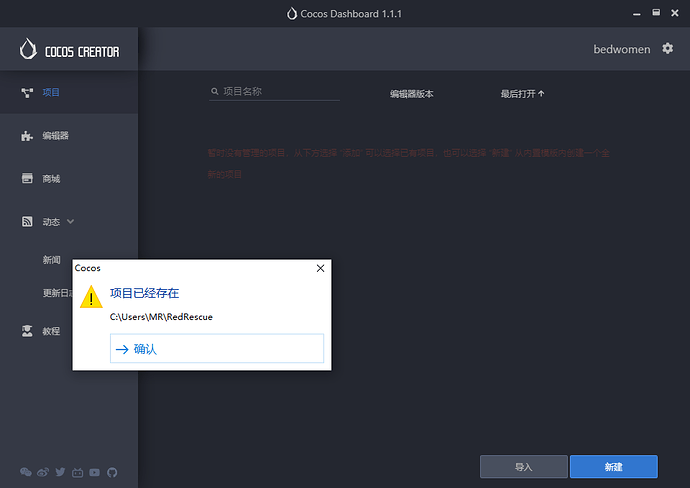This screenshot has height=488, width=690.
Task: Open the Bilibili social icon
Action: coord(77,473)
